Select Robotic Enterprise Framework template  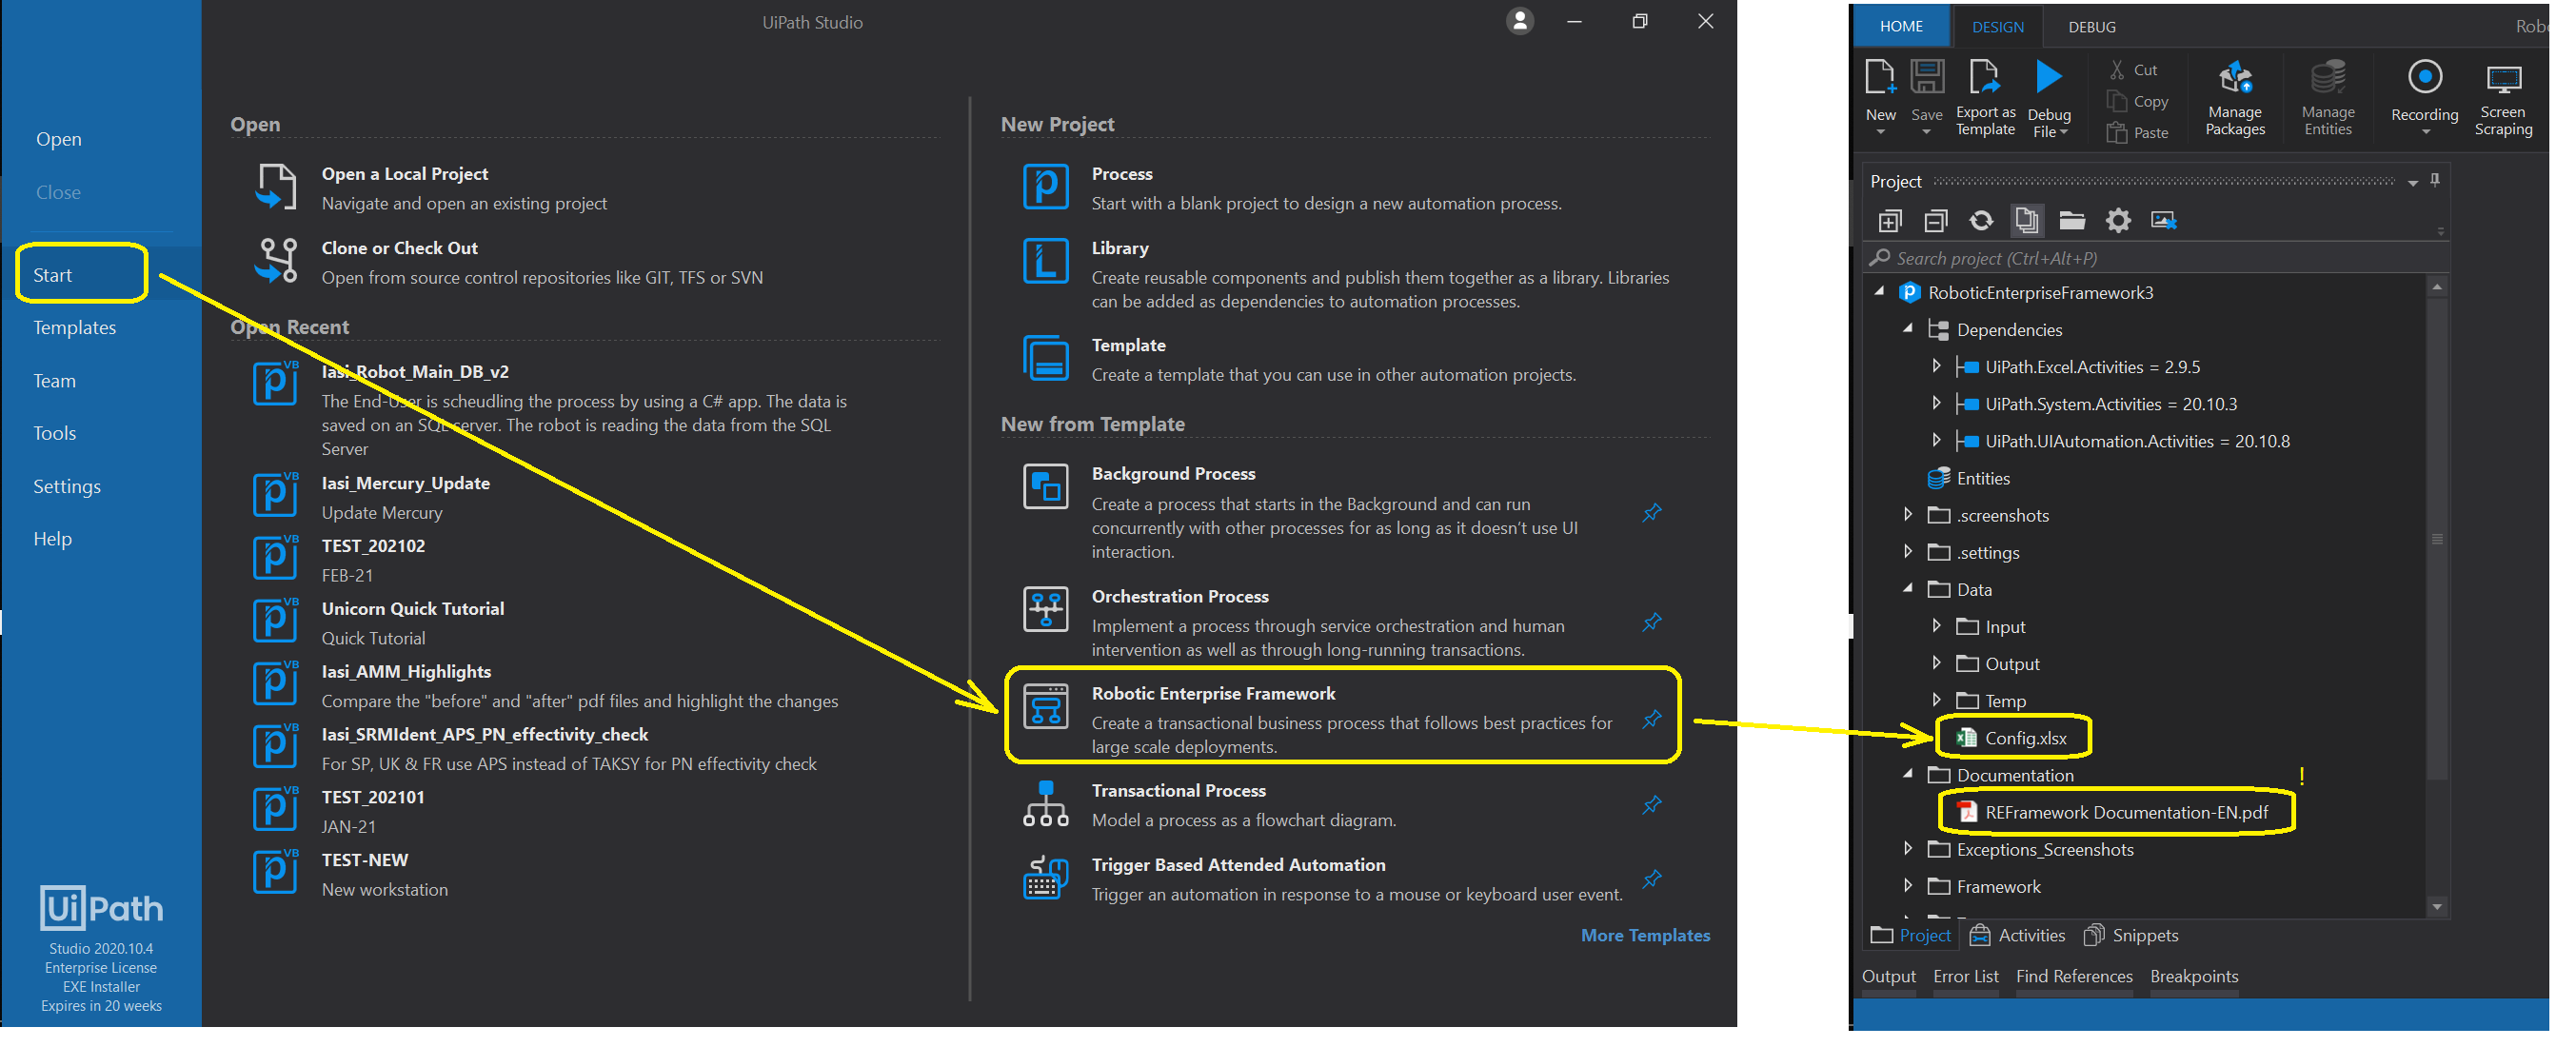pos(1212,694)
